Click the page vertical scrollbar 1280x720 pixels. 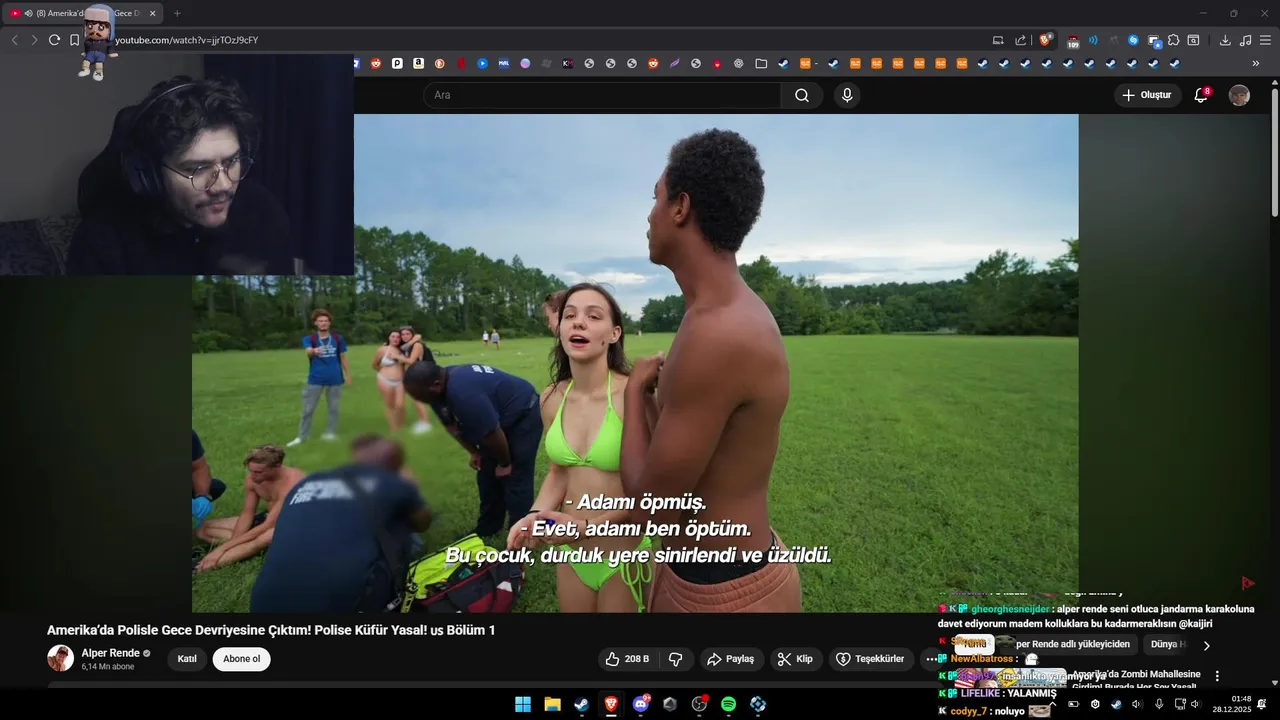[x=1274, y=151]
